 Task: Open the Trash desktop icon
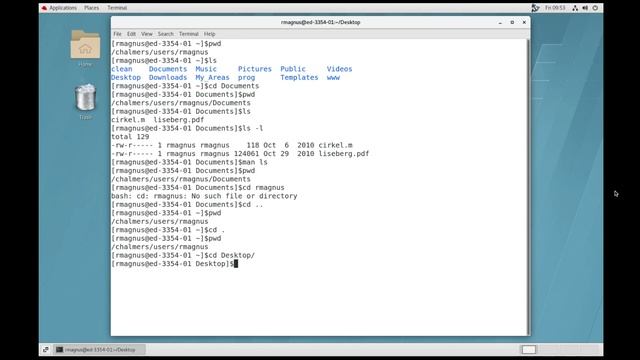[85, 102]
